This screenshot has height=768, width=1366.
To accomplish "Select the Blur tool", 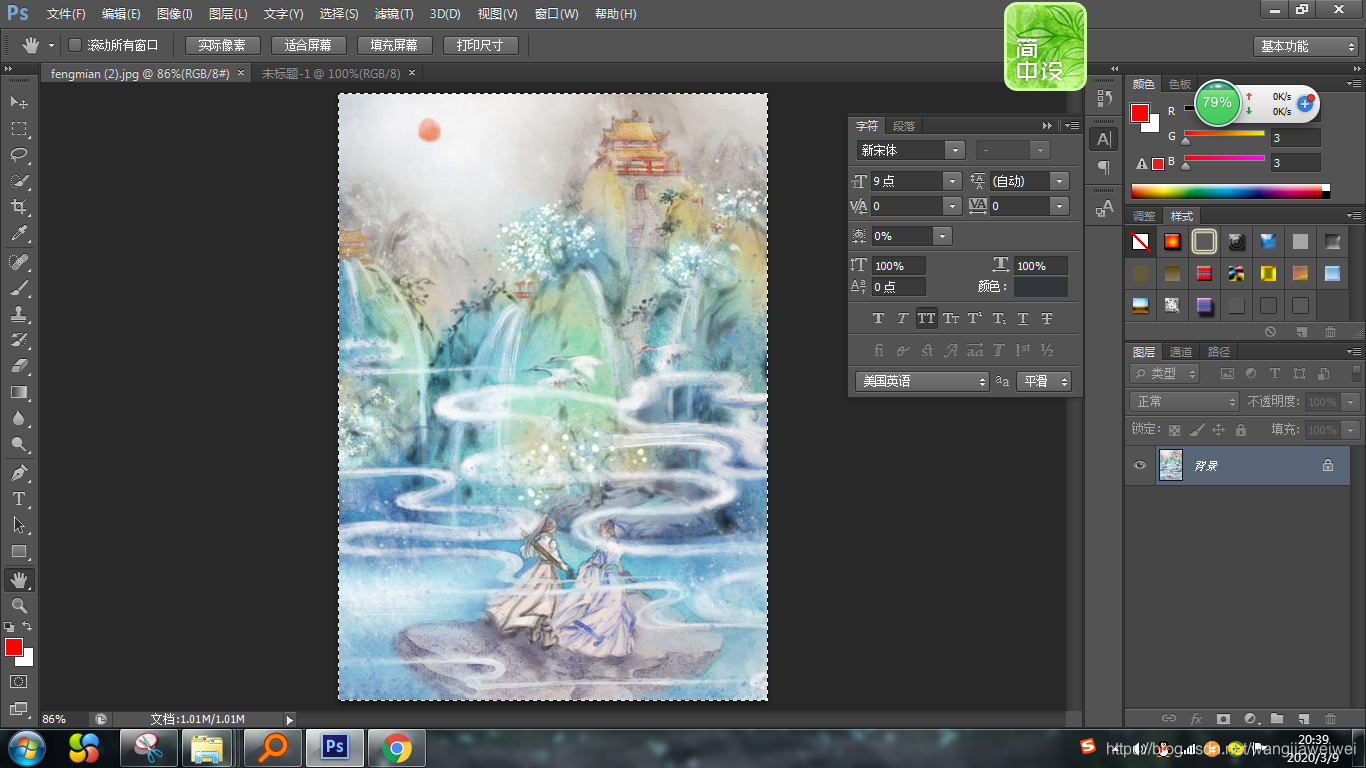I will pyautogui.click(x=19, y=419).
